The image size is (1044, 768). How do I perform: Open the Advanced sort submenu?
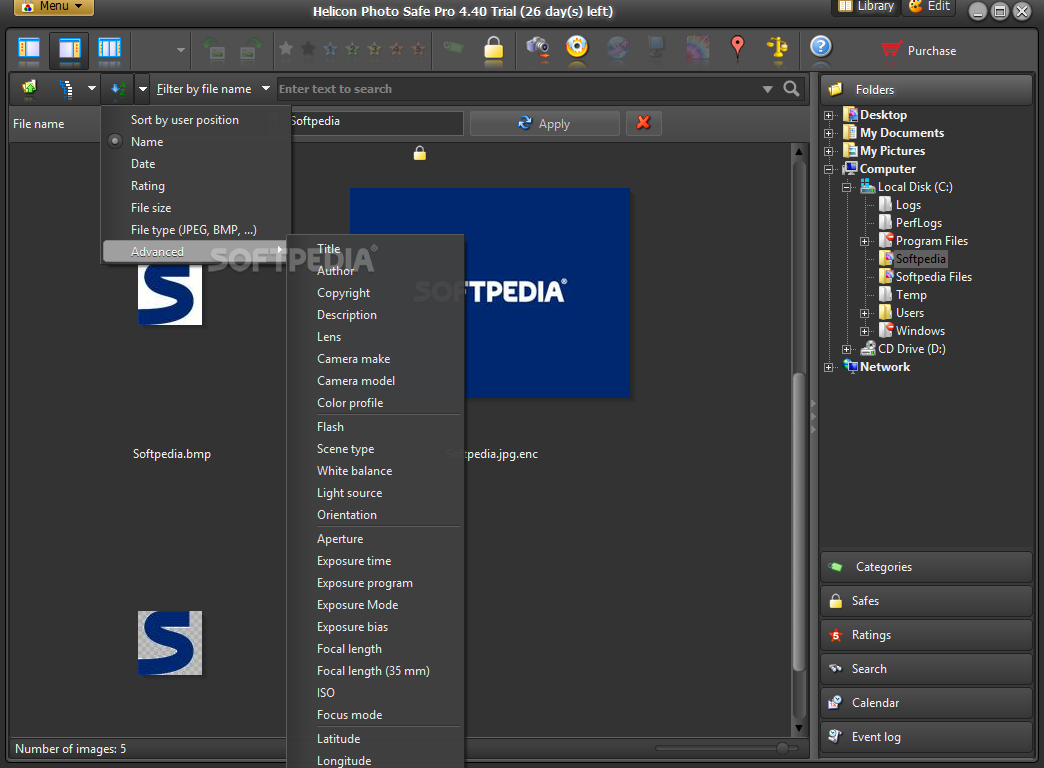pos(196,252)
